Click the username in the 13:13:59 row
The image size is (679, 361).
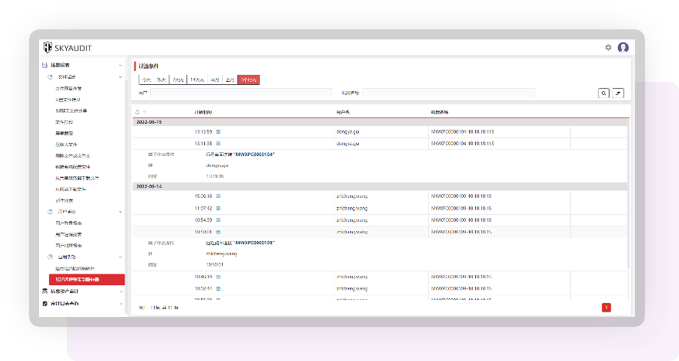coord(348,132)
